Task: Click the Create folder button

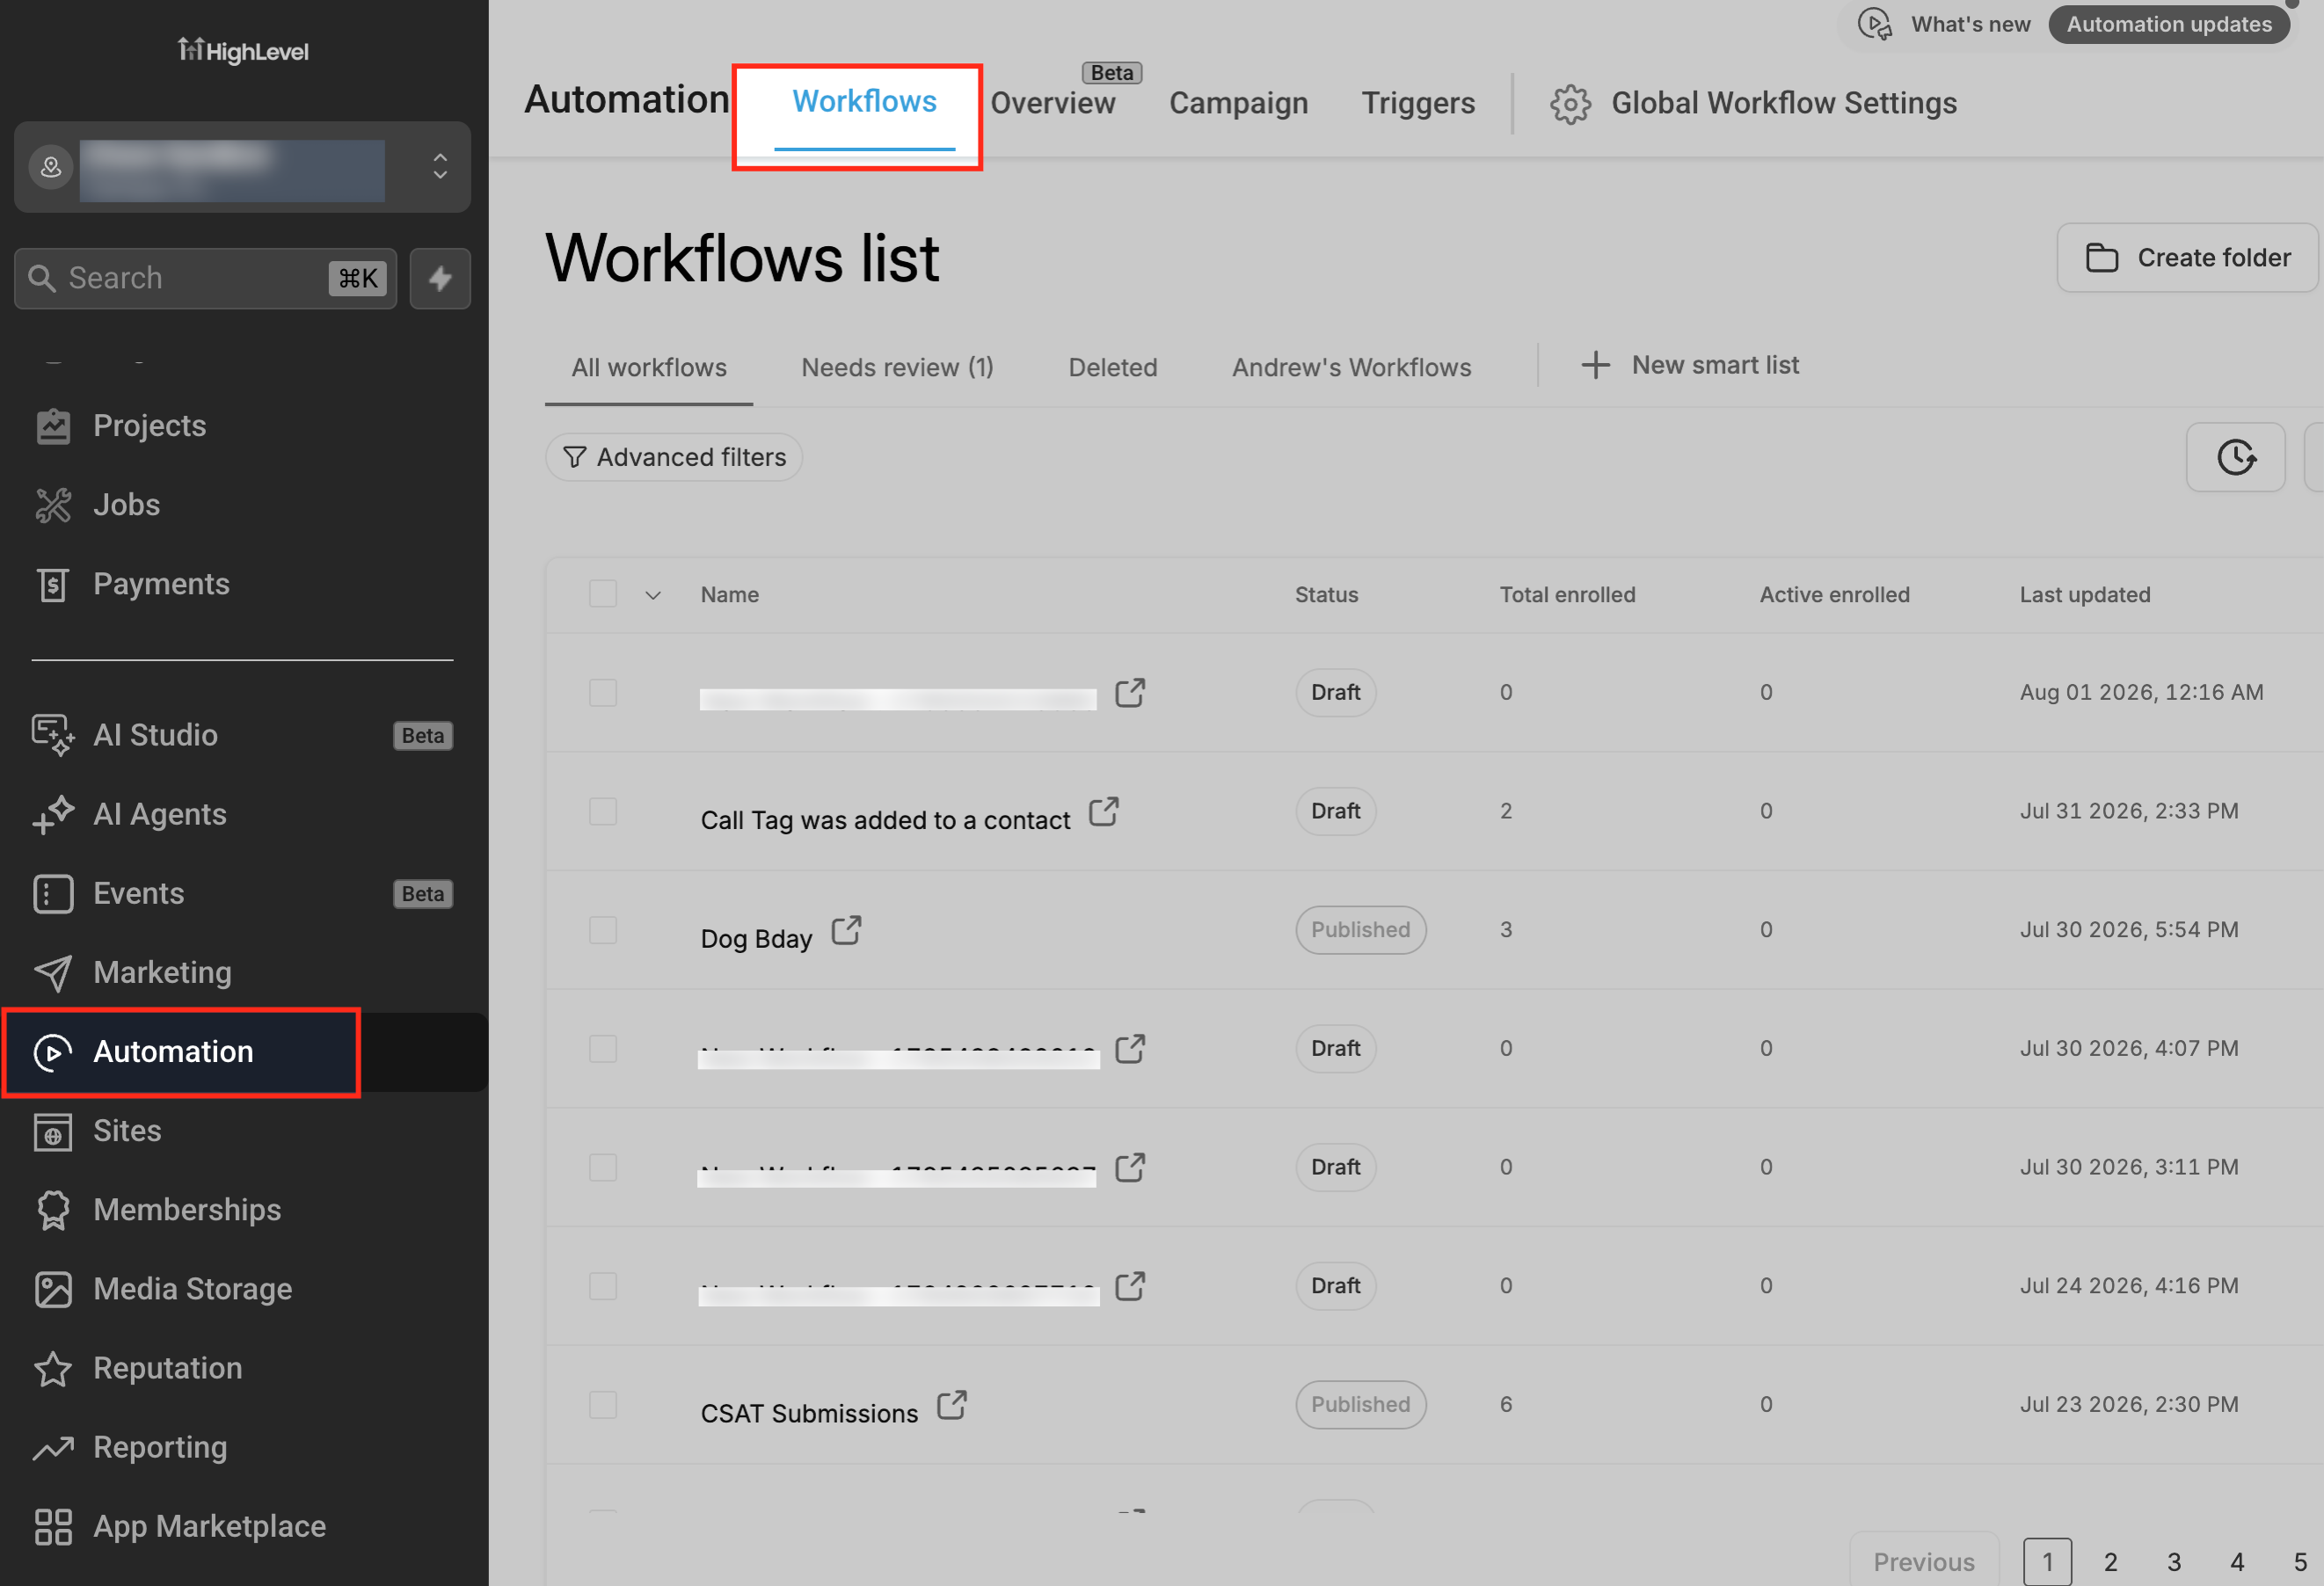Action: pyautogui.click(x=2187, y=258)
